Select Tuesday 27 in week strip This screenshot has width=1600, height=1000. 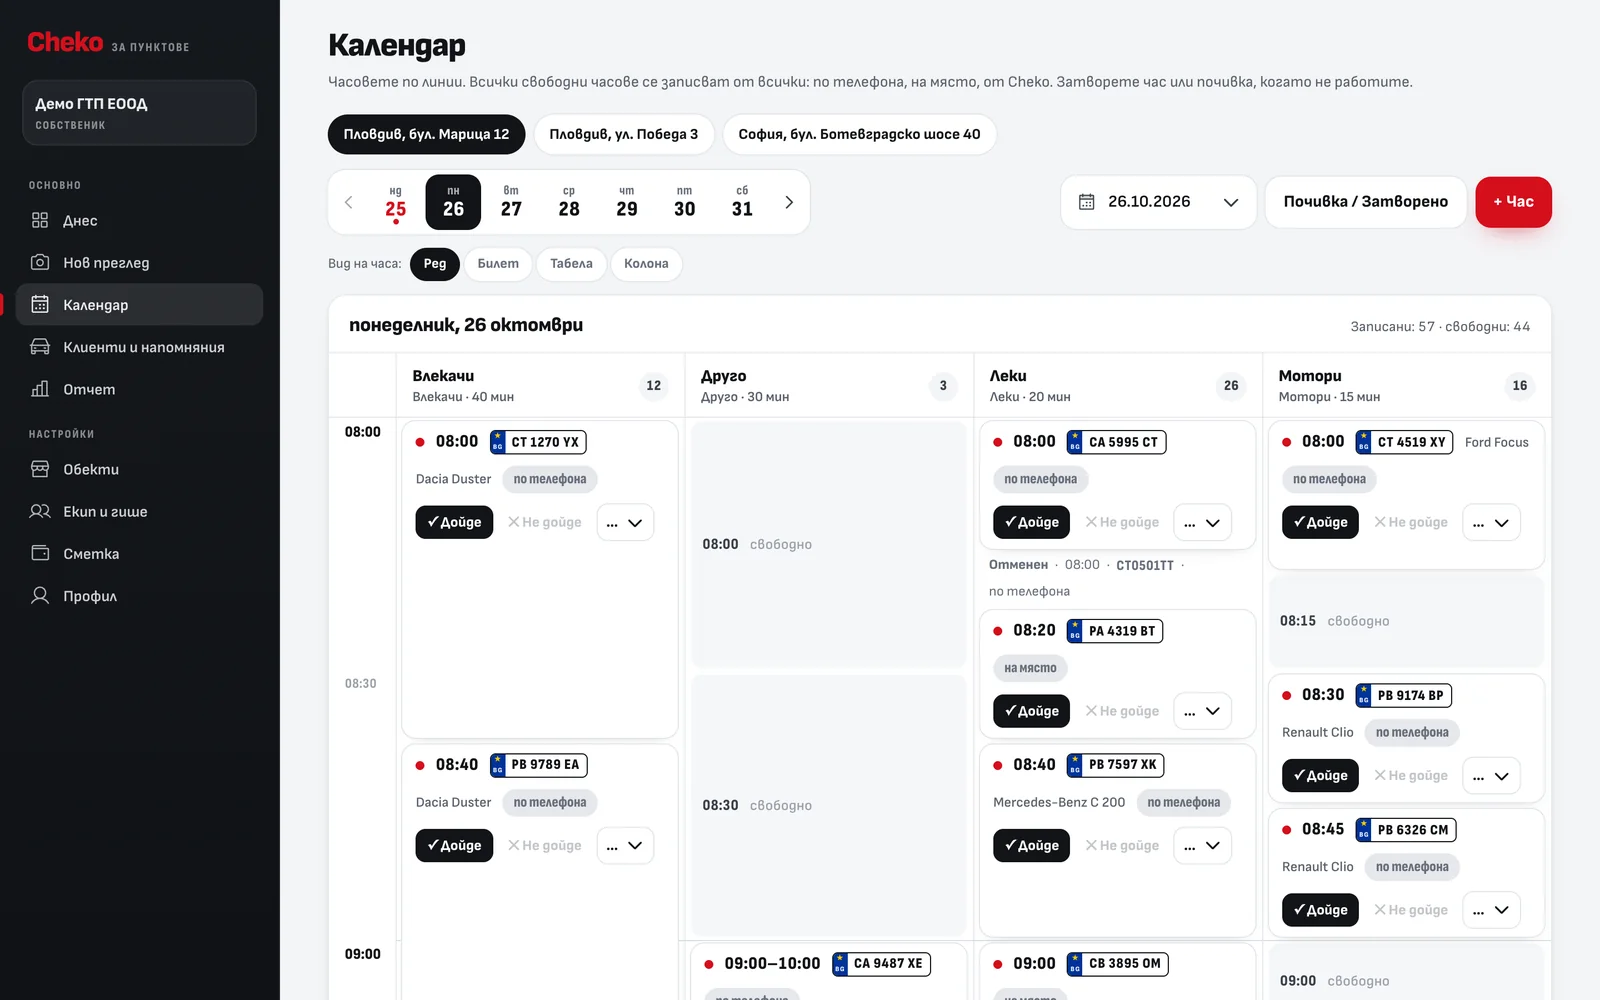tap(511, 202)
